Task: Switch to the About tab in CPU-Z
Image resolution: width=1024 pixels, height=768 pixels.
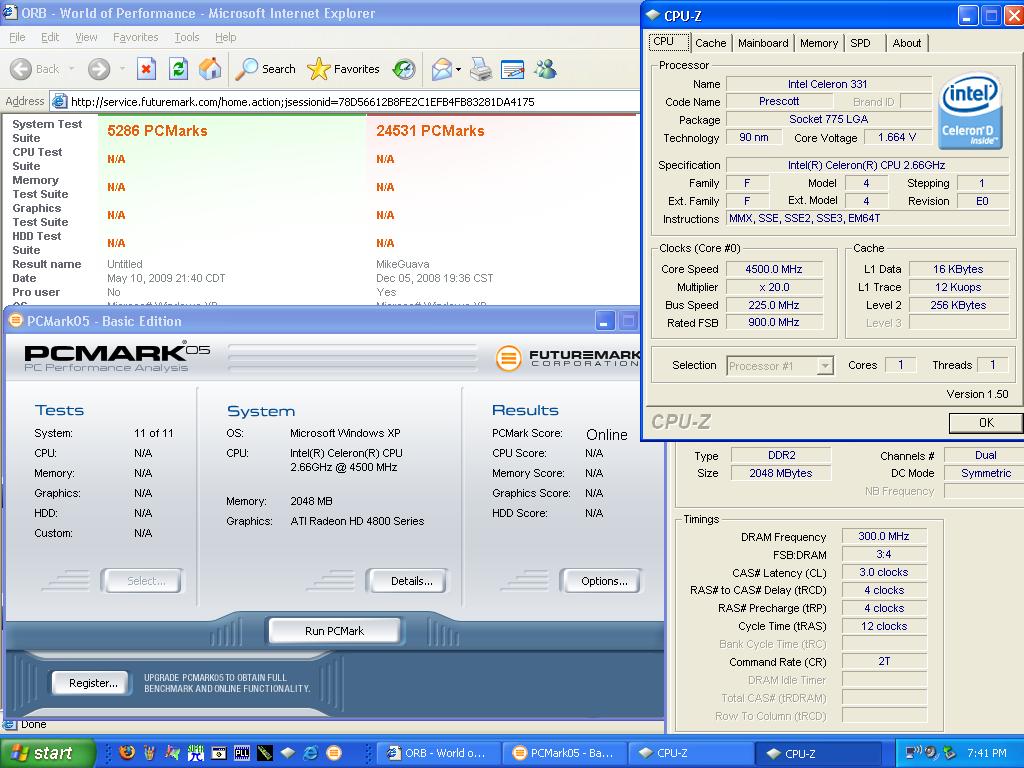Action: 907,43
